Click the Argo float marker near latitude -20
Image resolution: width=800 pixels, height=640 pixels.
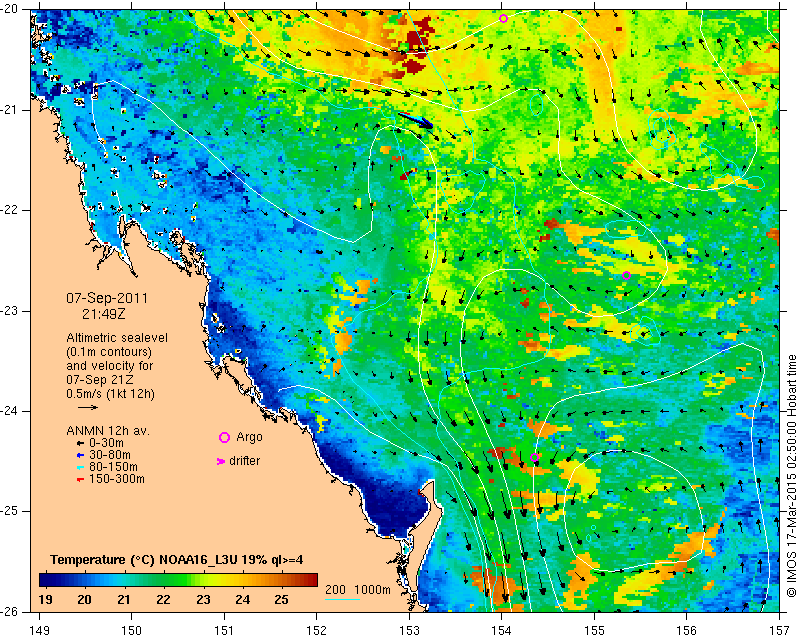(x=503, y=18)
